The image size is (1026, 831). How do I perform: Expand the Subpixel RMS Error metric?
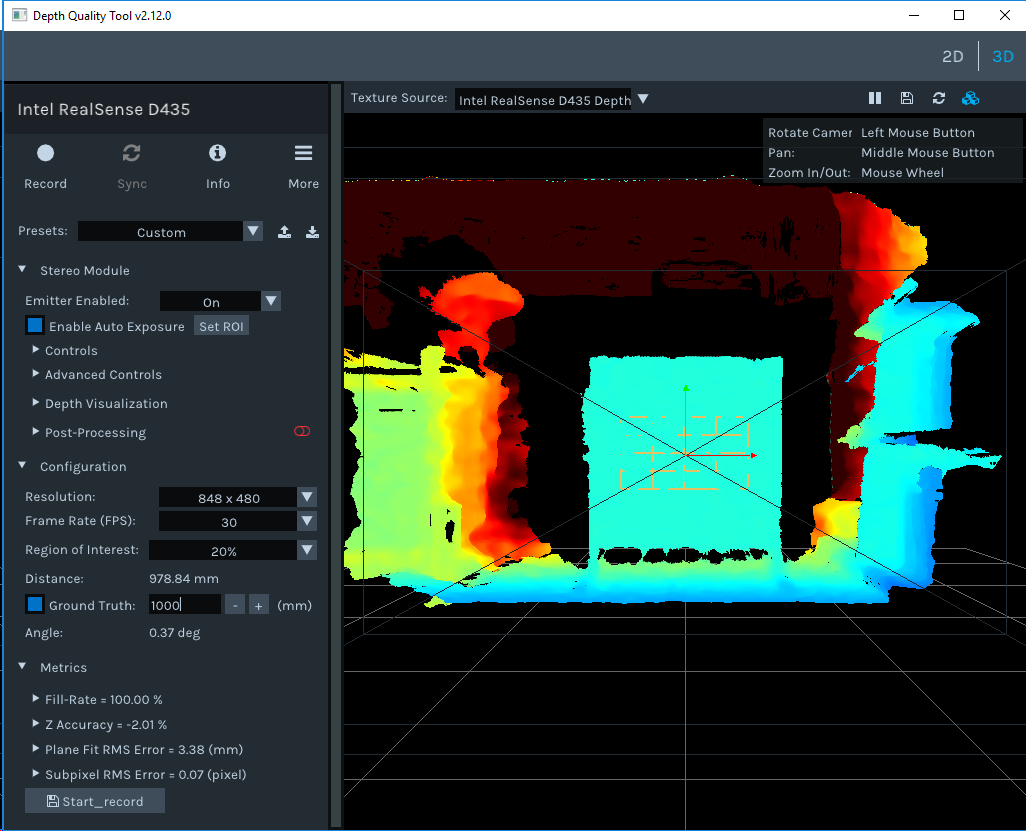click(x=36, y=773)
